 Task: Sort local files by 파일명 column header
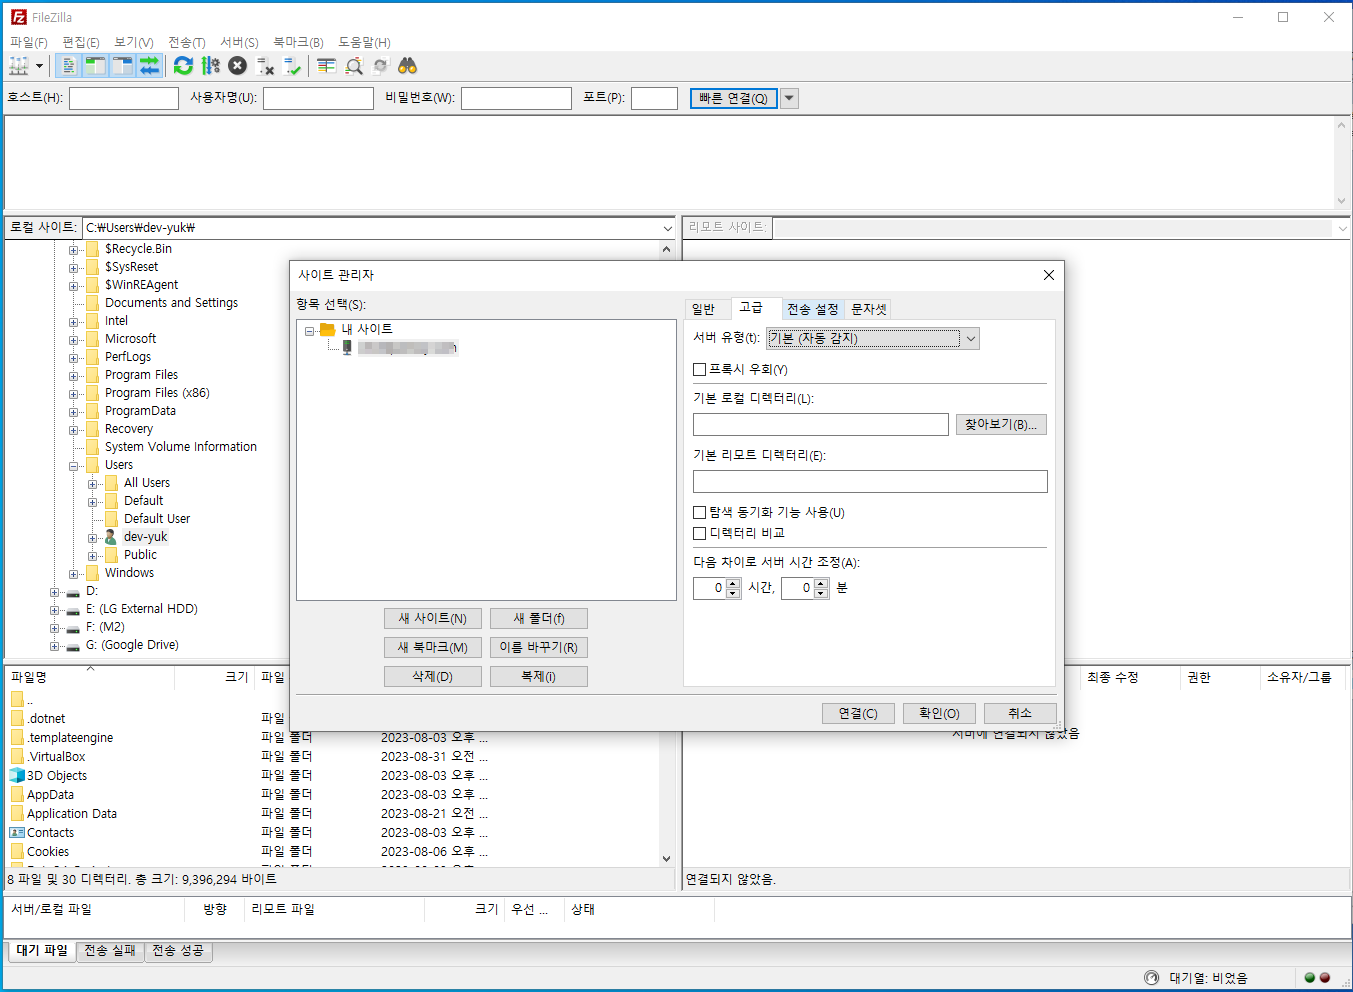(90, 677)
